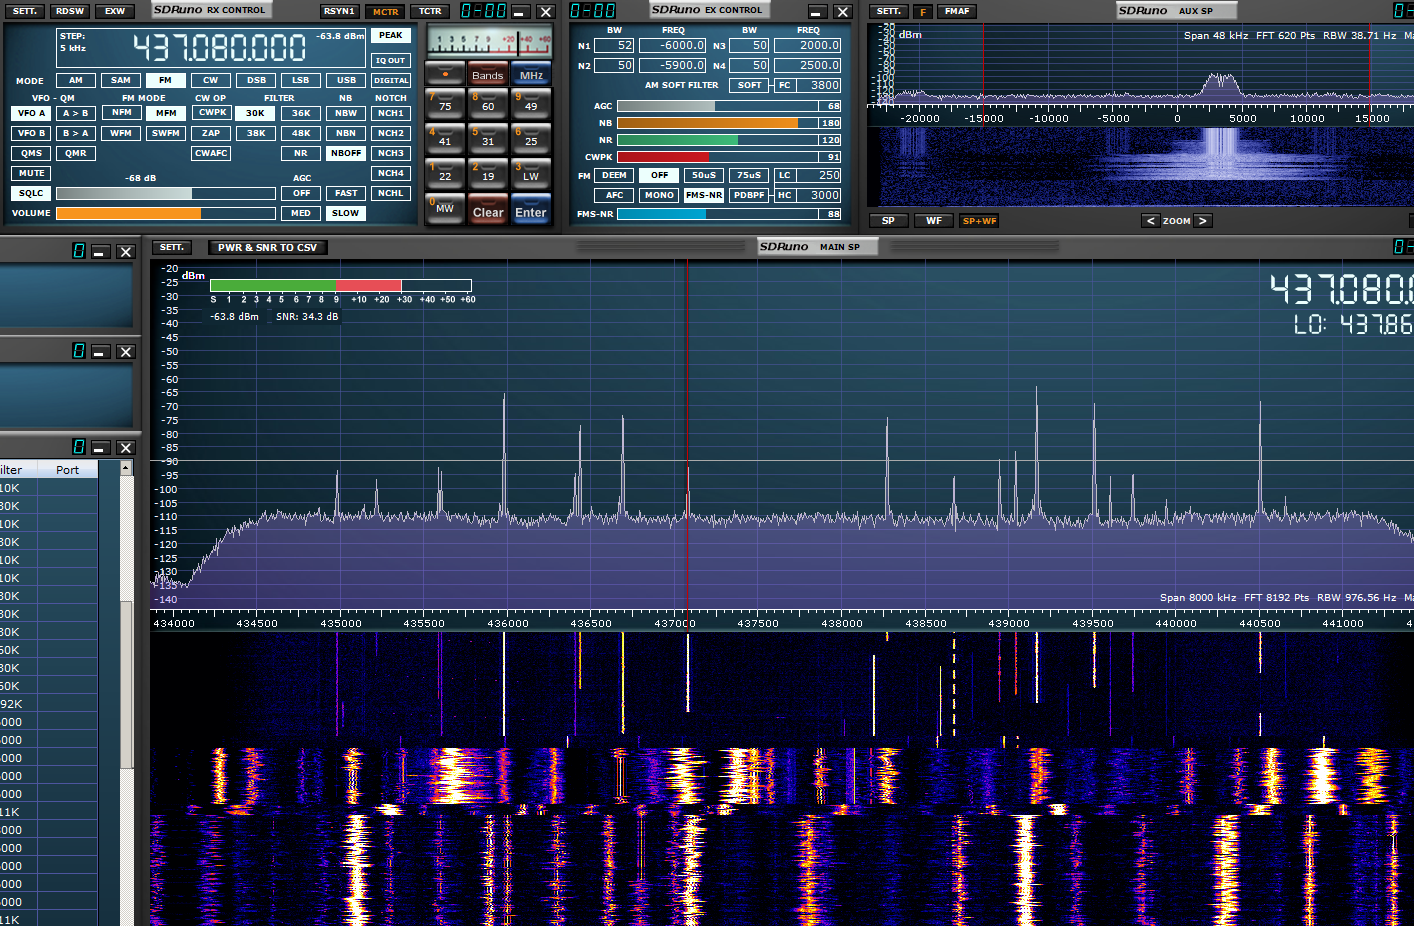Image resolution: width=1414 pixels, height=926 pixels.
Task: Click the orange F button in AUX SP
Action: click(923, 11)
